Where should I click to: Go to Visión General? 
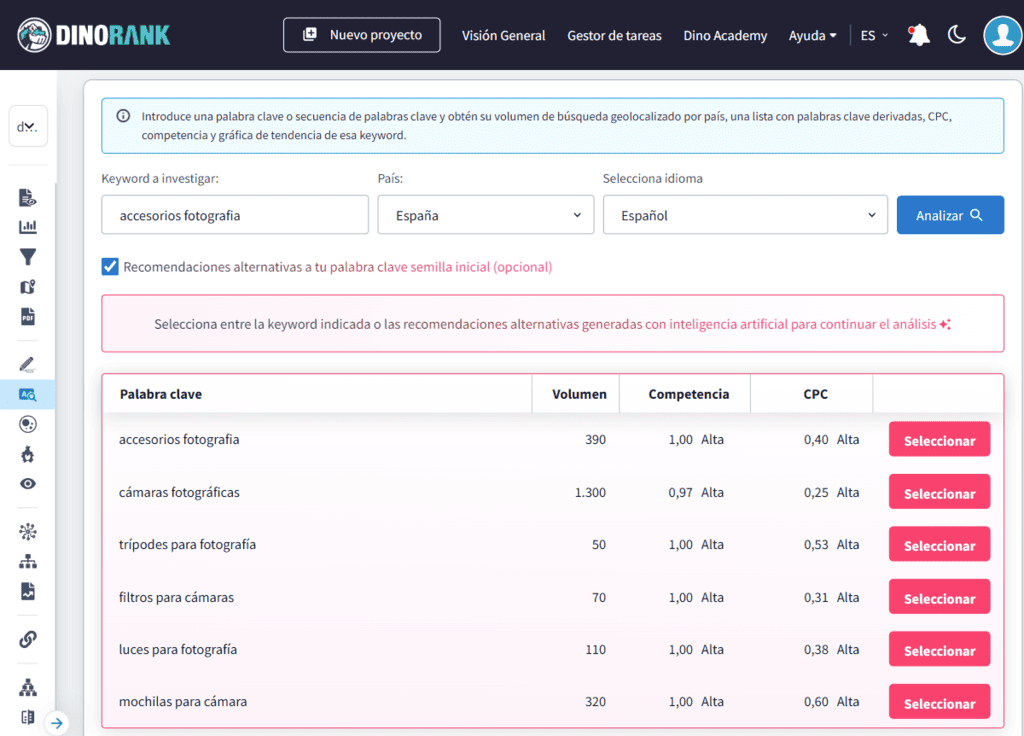point(503,35)
